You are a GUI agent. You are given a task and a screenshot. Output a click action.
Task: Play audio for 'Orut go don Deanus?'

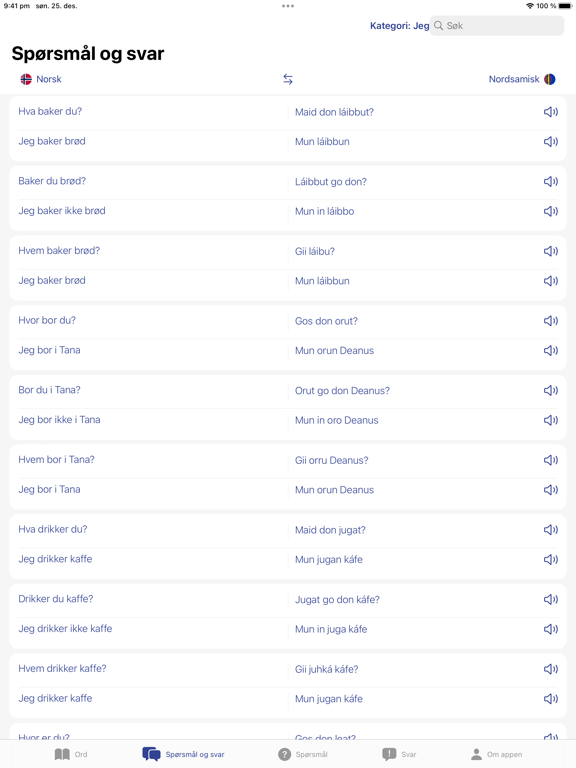(x=551, y=390)
